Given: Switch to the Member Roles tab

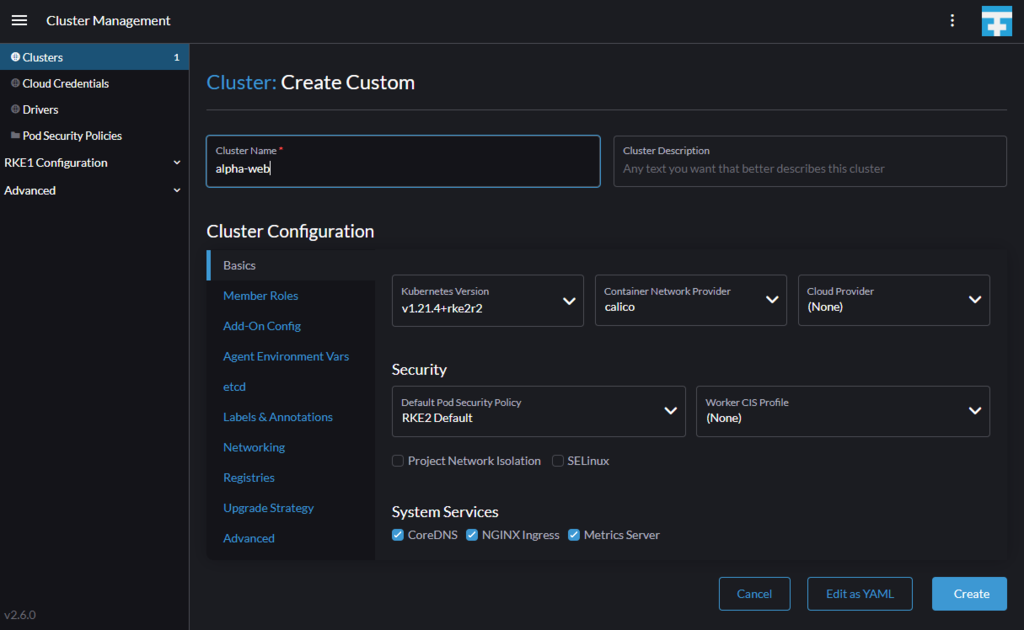Looking at the screenshot, I should click(261, 296).
